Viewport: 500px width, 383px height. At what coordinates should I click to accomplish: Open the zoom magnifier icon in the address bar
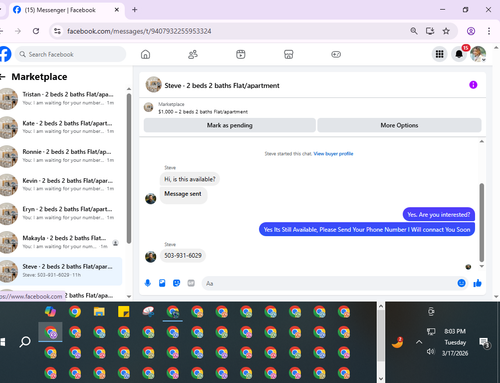[414, 31]
